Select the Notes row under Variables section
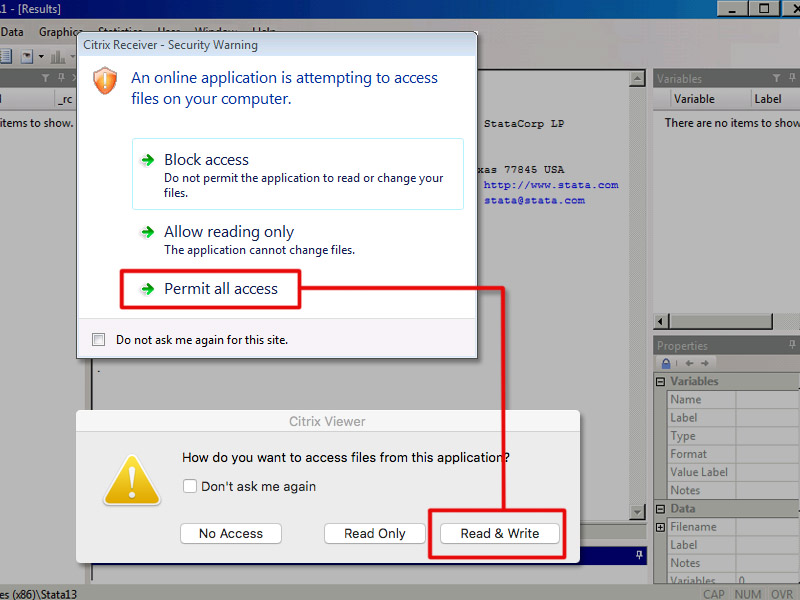This screenshot has width=800, height=600. (733, 491)
